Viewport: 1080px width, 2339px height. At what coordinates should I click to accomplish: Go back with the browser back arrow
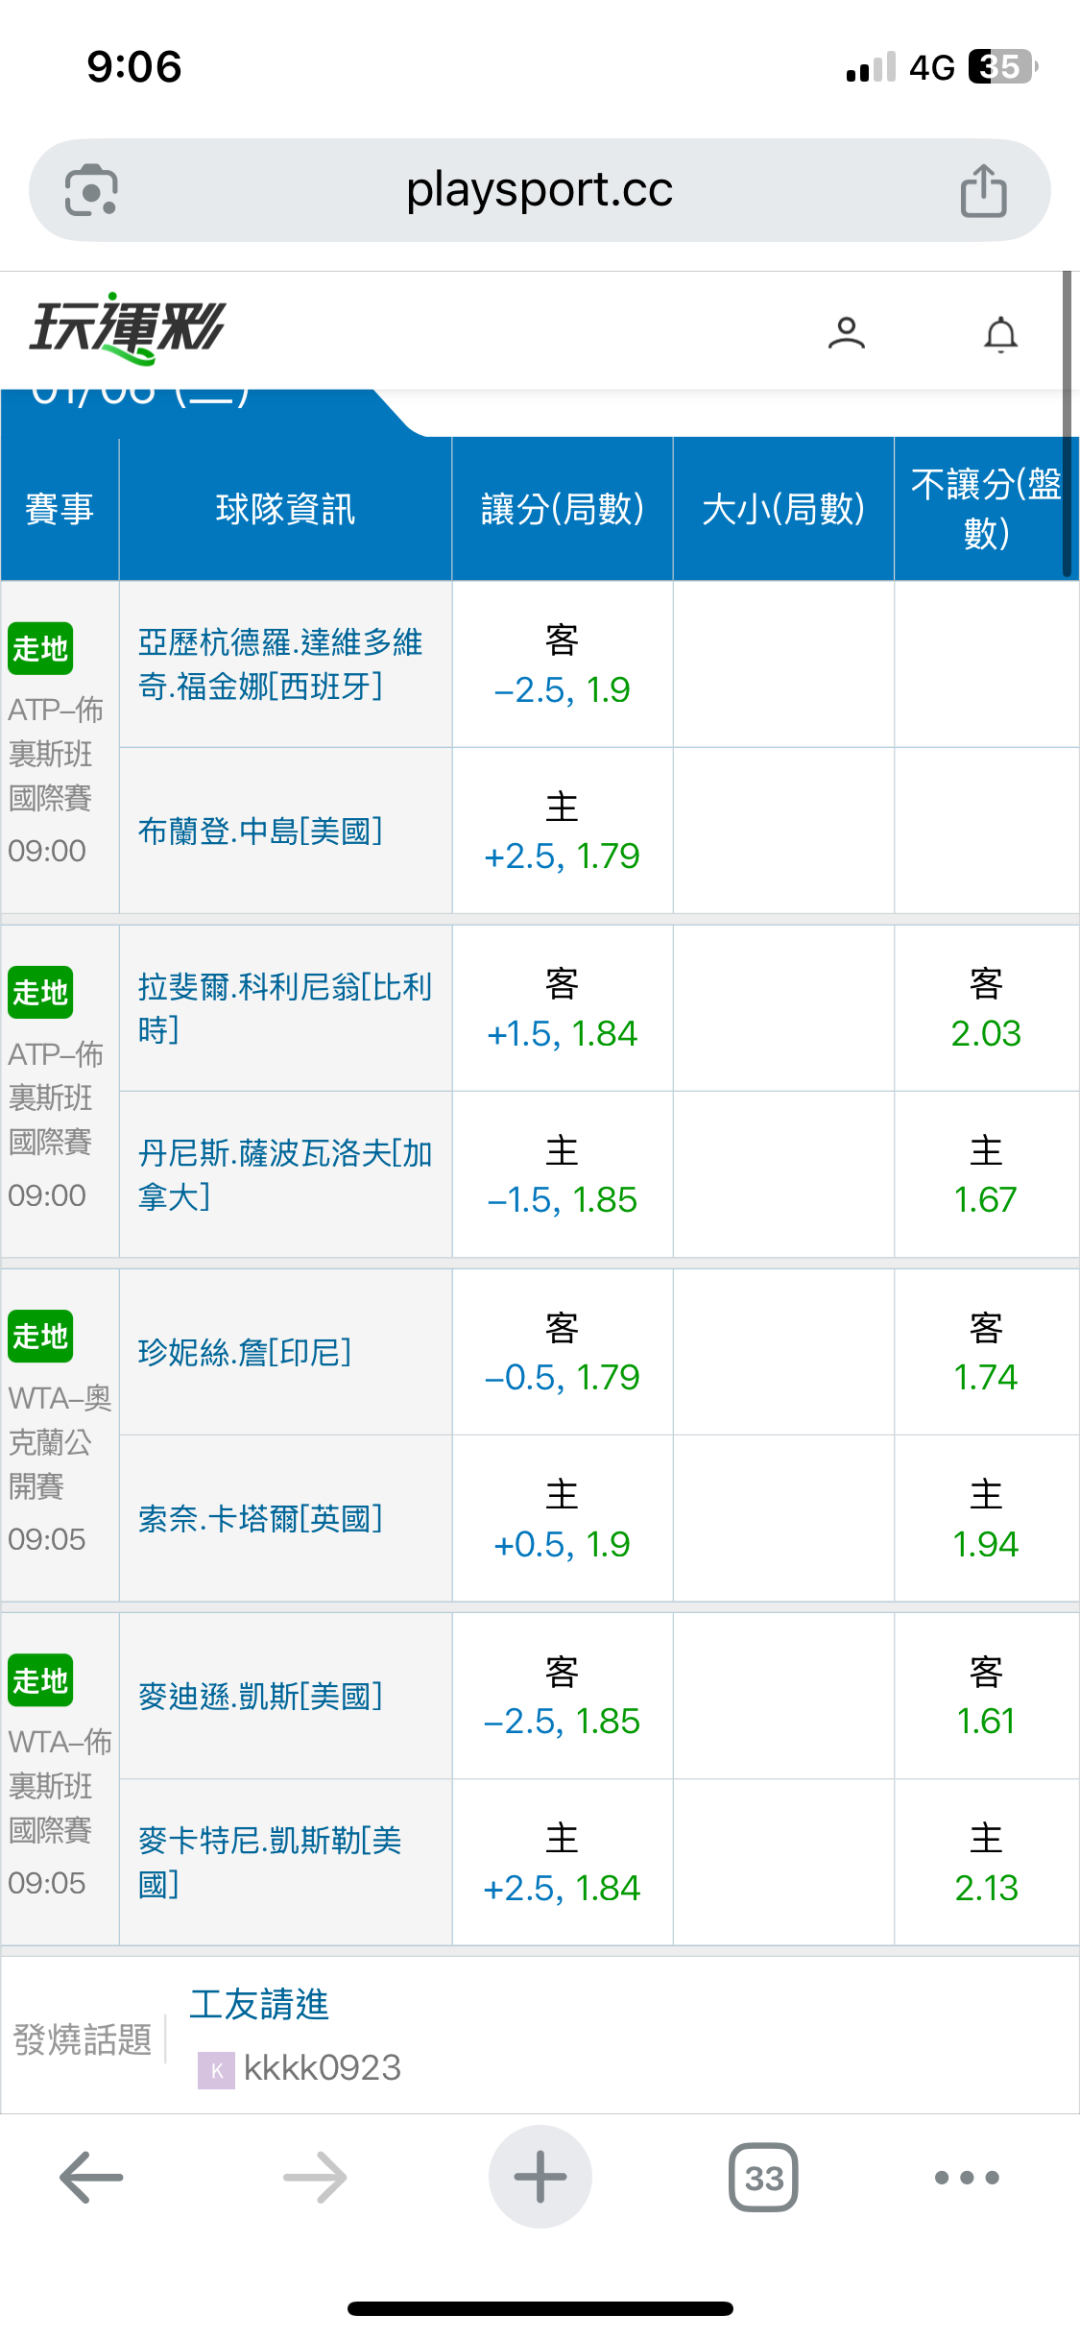coord(91,2177)
